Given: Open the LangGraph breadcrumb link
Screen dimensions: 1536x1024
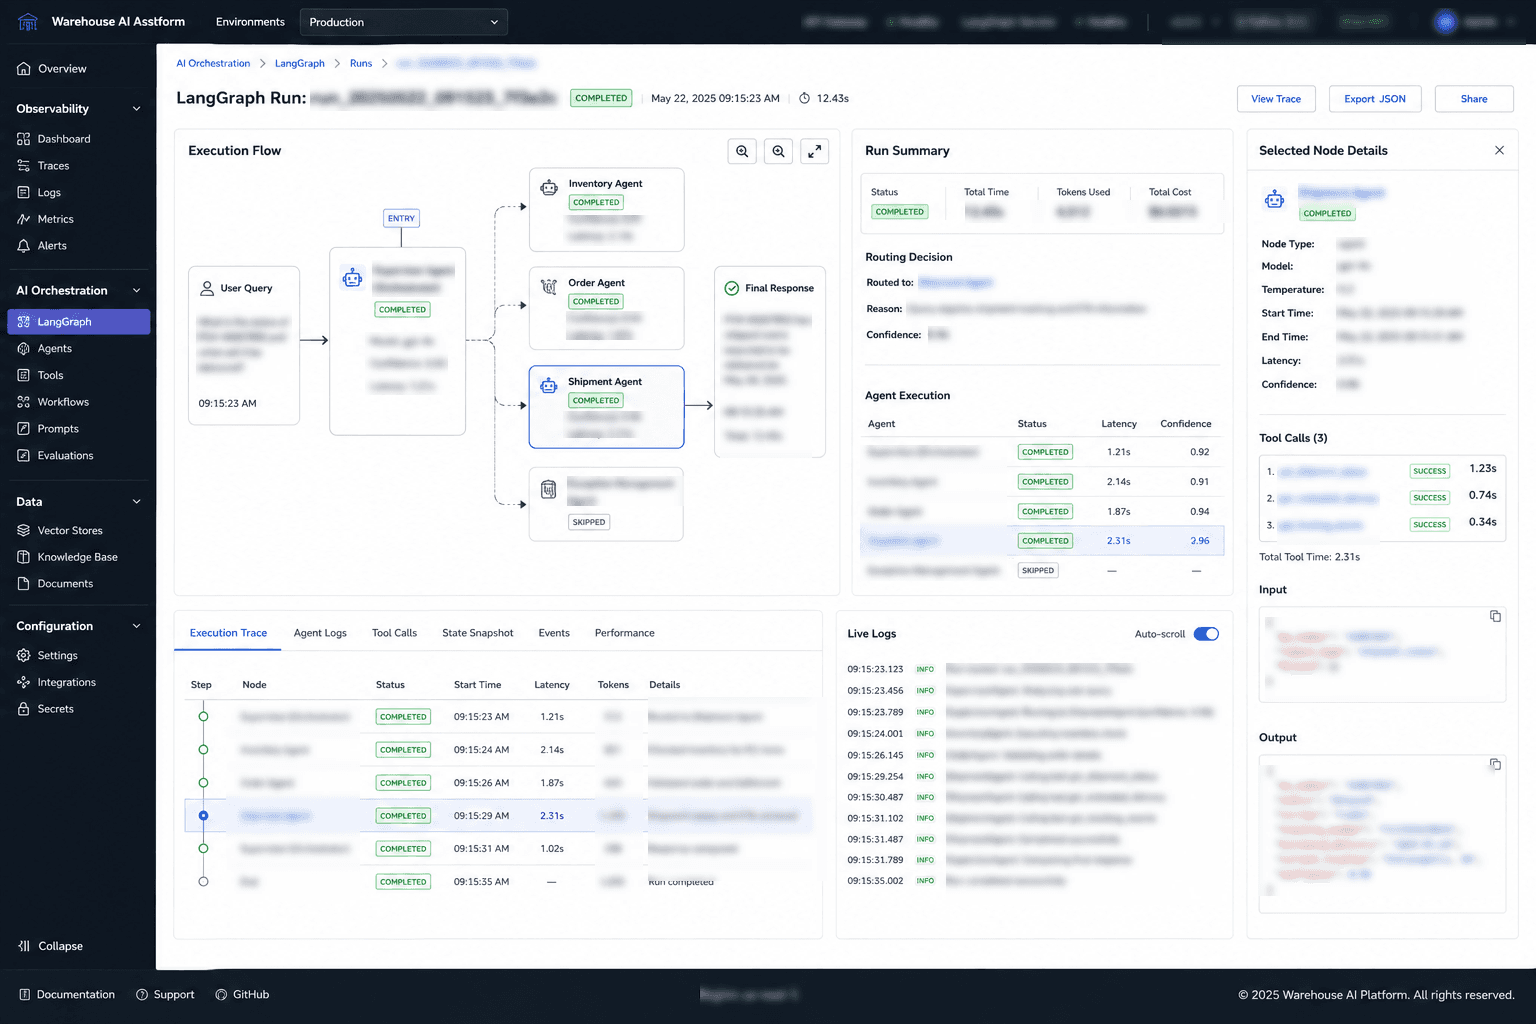Looking at the screenshot, I should click(x=300, y=63).
